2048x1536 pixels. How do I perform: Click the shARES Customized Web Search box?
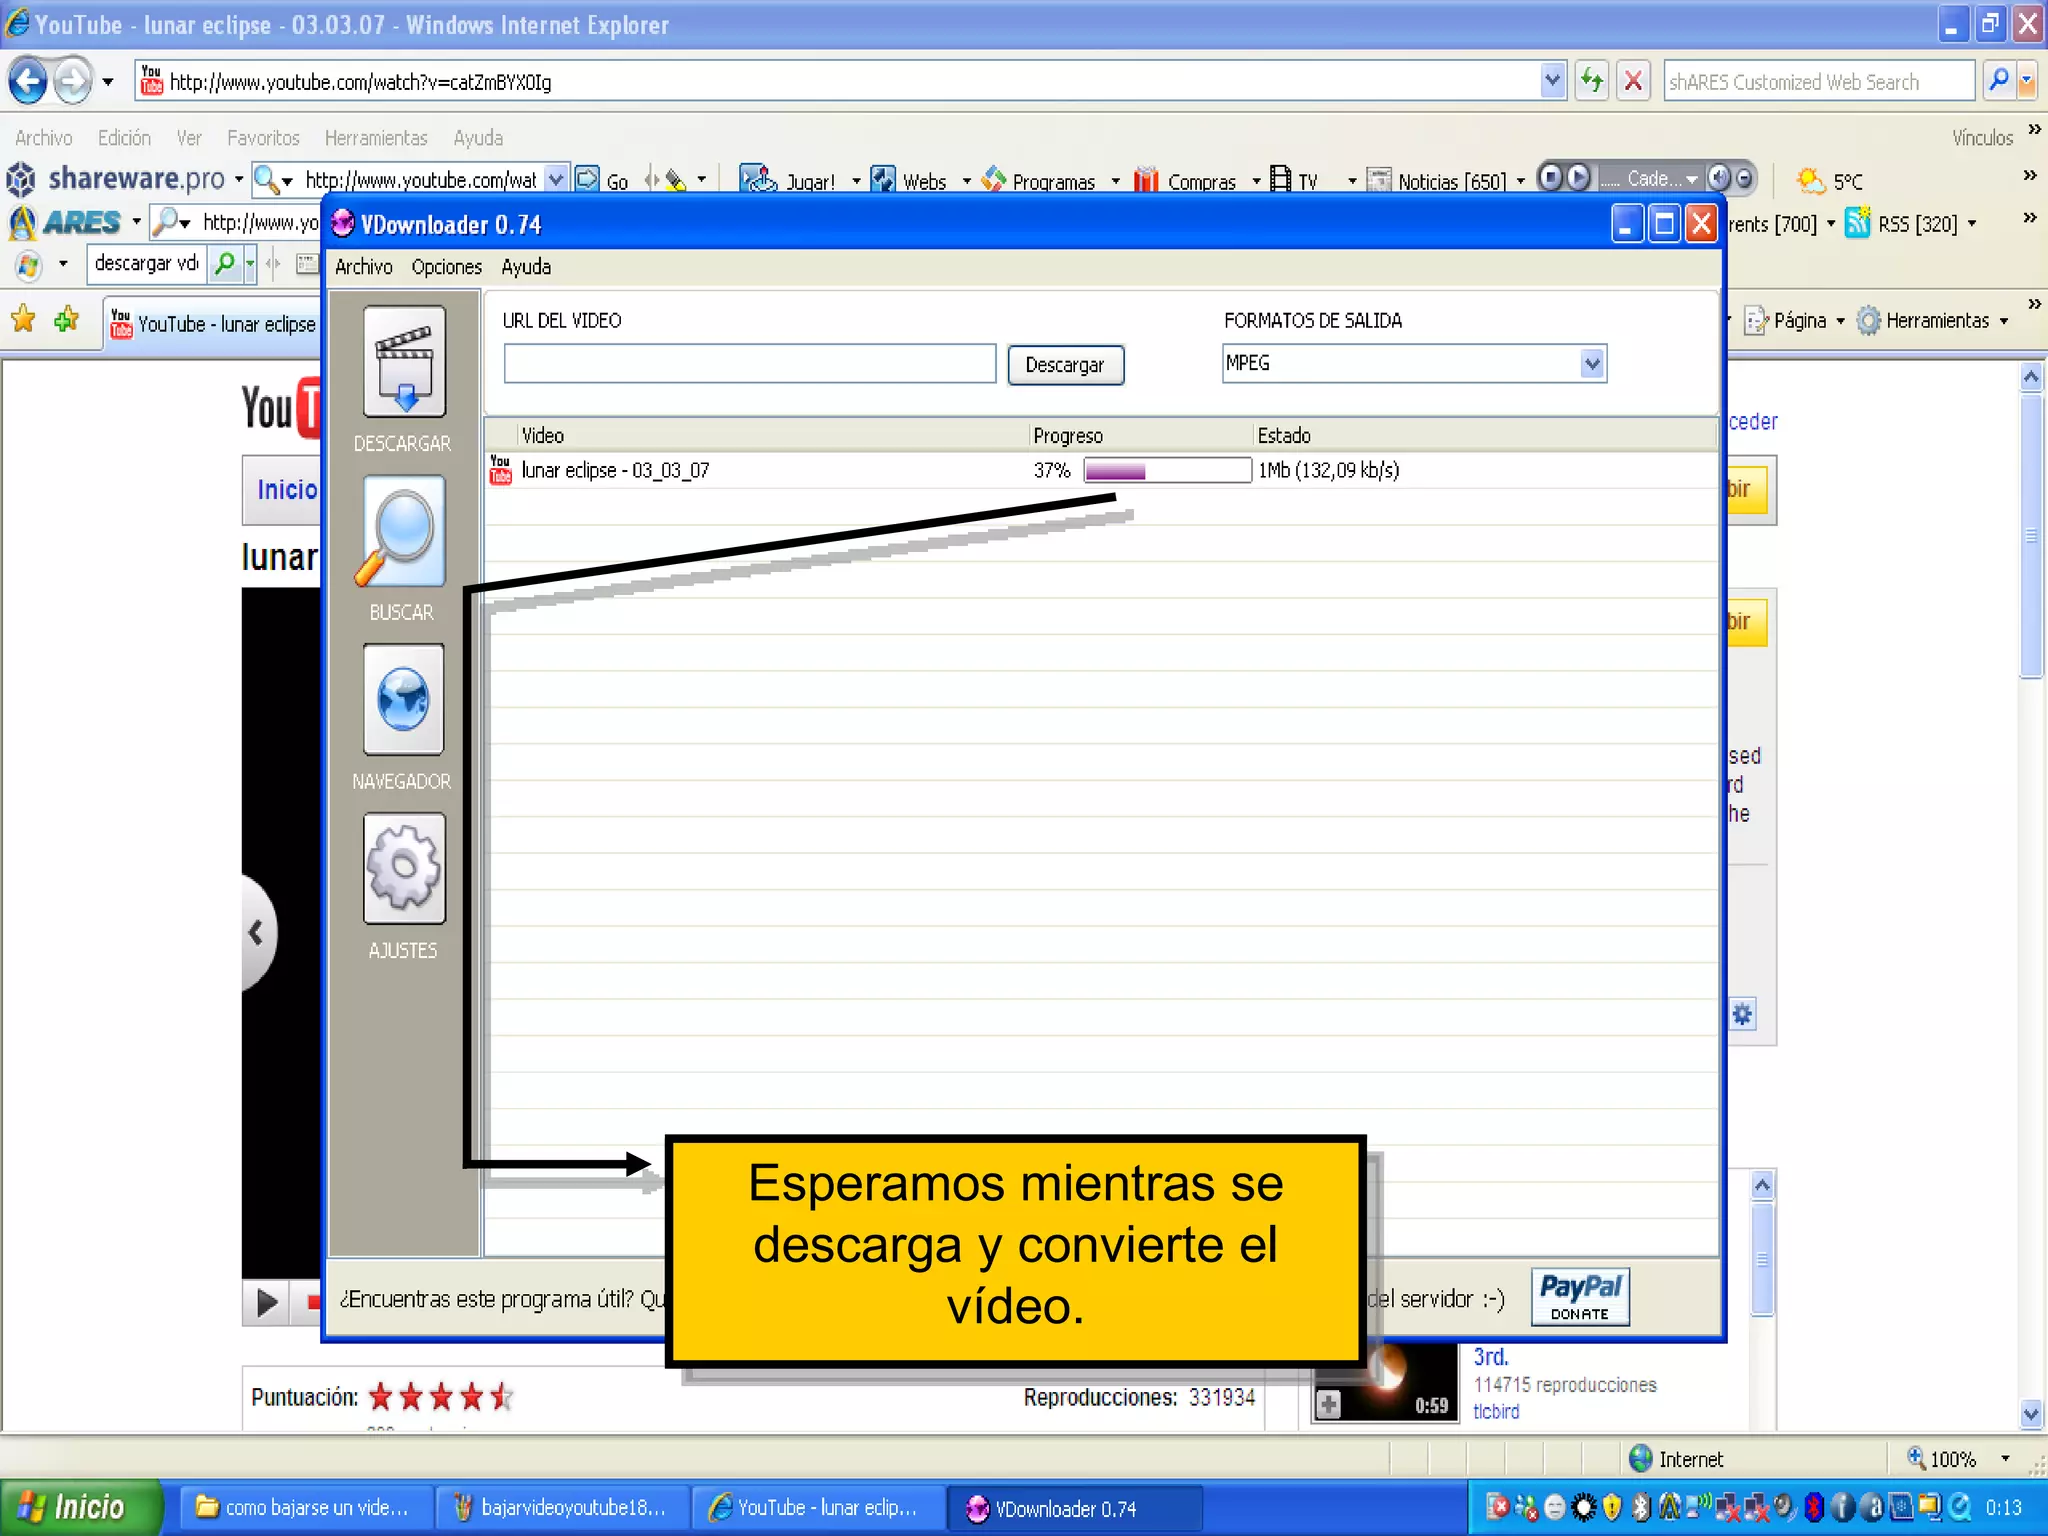1819,81
